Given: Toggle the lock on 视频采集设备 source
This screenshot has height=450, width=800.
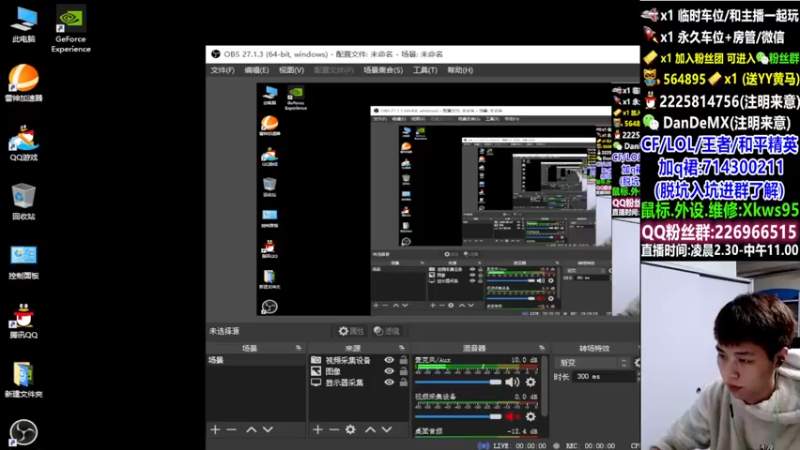Looking at the screenshot, I should 403,360.
